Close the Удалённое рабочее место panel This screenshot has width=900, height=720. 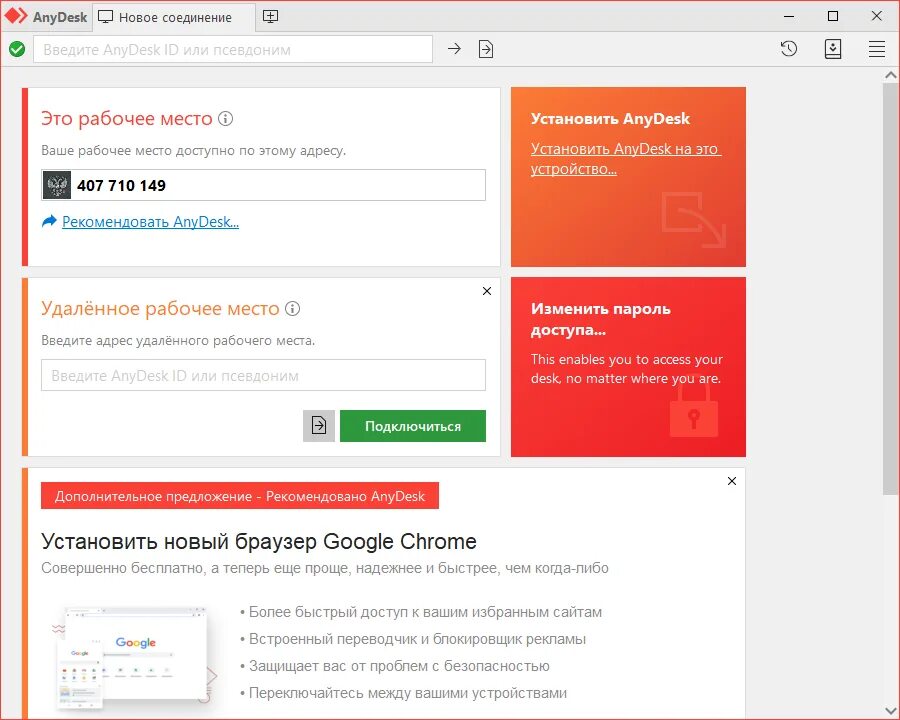tap(487, 291)
